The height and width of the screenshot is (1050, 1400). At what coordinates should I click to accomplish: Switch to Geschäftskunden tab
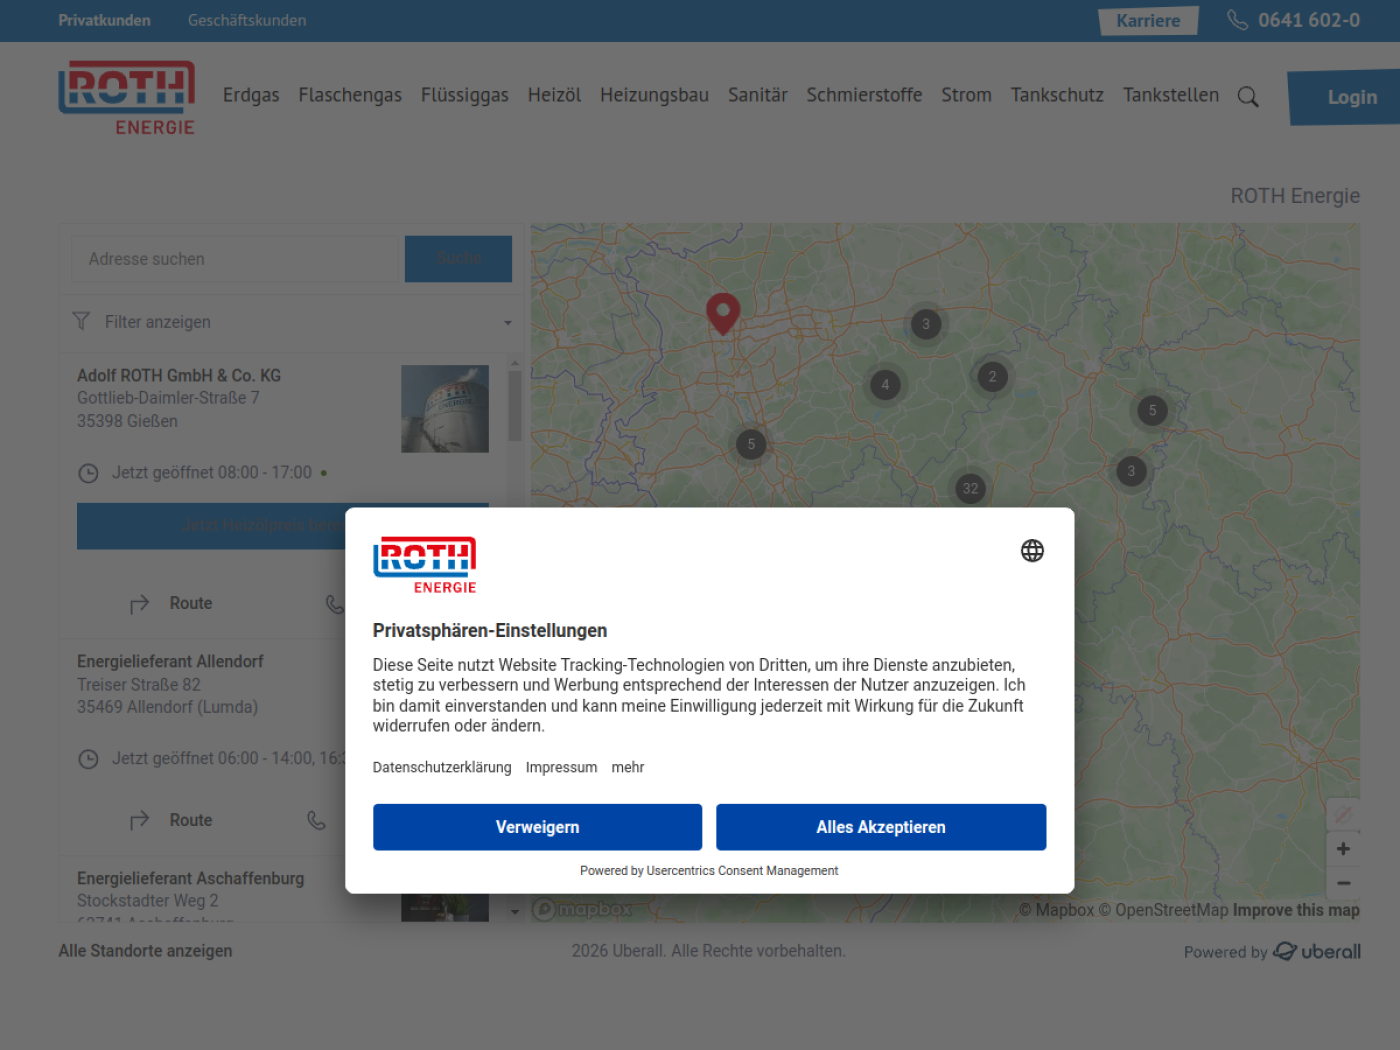247,20
